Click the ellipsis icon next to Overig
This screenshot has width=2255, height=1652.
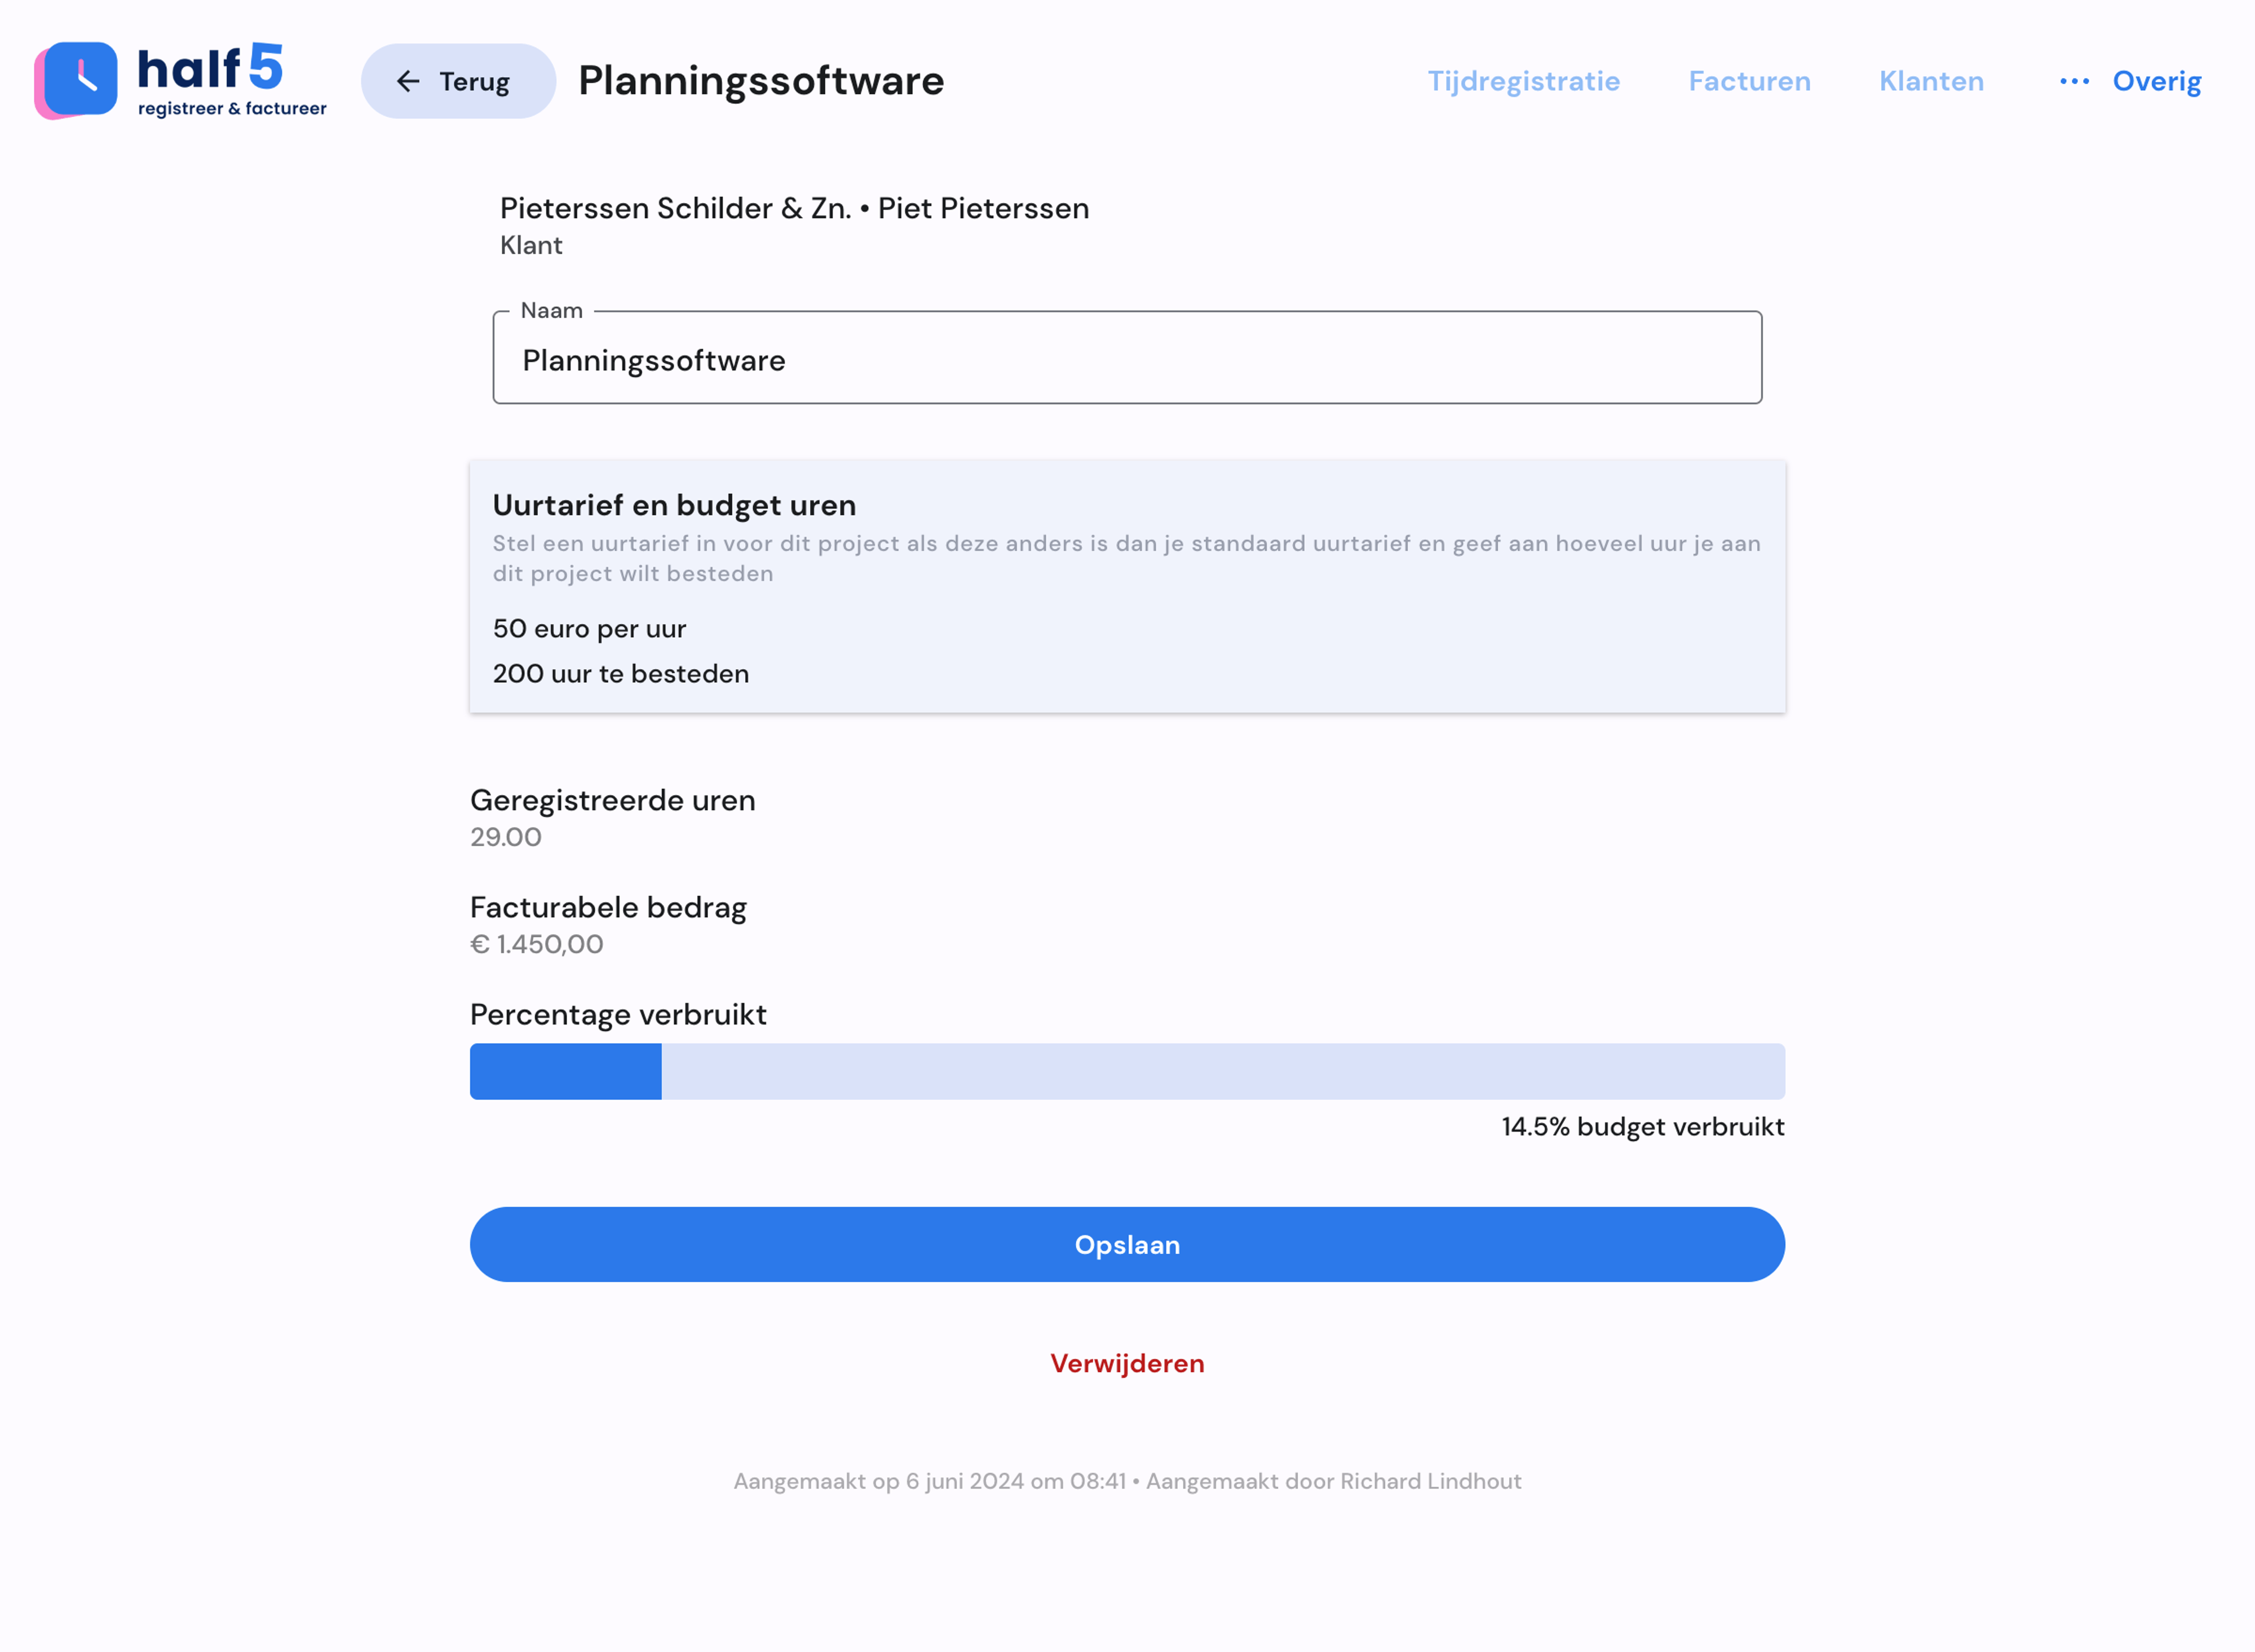pyautogui.click(x=2074, y=81)
